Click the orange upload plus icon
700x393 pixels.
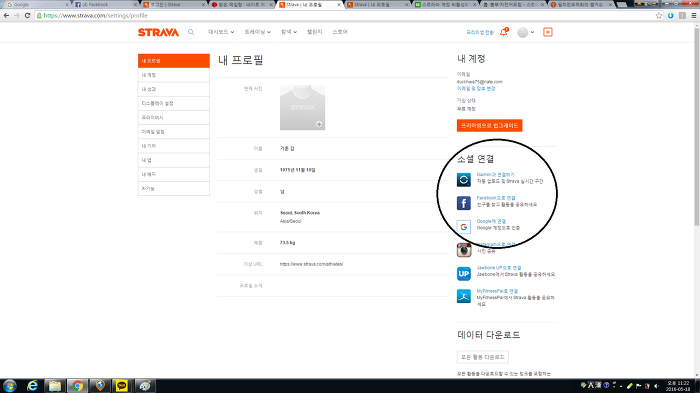coord(548,32)
